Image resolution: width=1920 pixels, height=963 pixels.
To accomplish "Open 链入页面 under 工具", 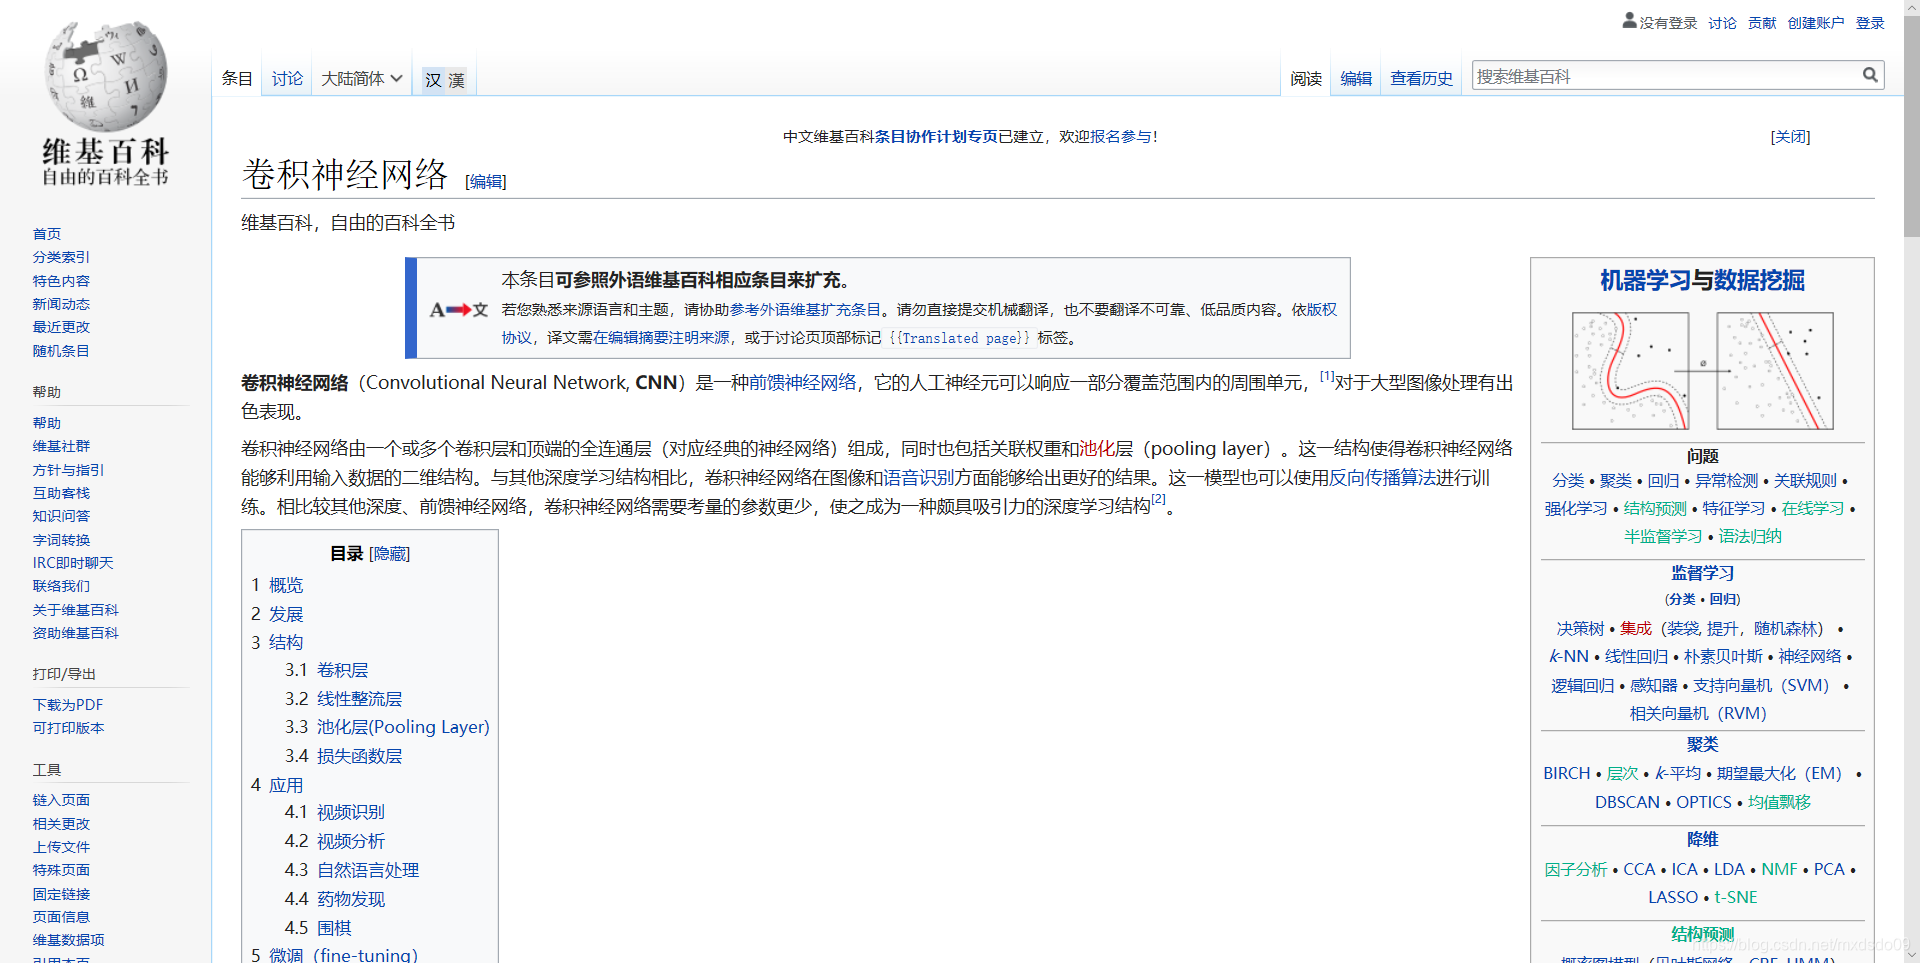I will [x=61, y=800].
